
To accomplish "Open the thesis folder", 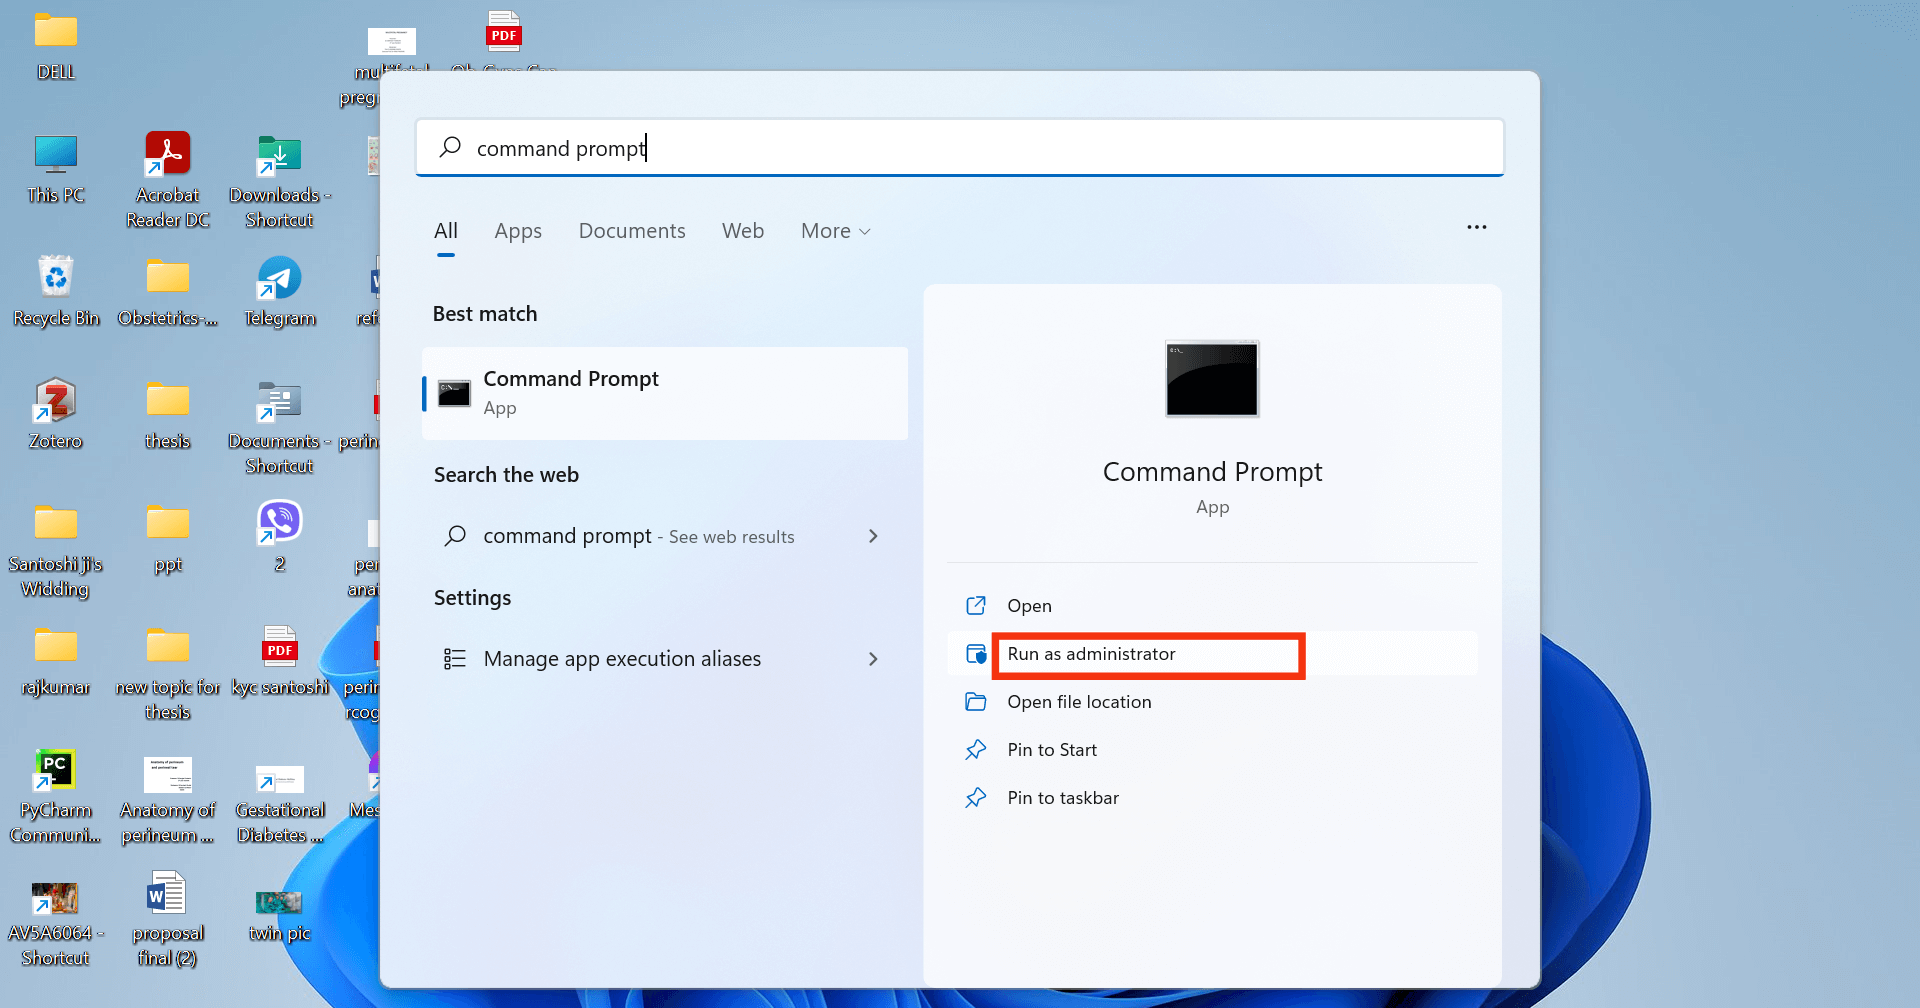I will click(x=168, y=414).
